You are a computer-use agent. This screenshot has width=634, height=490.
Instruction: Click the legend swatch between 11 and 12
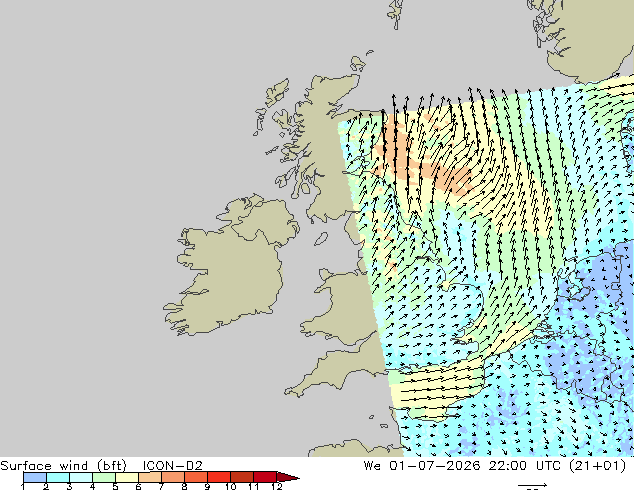265,477
